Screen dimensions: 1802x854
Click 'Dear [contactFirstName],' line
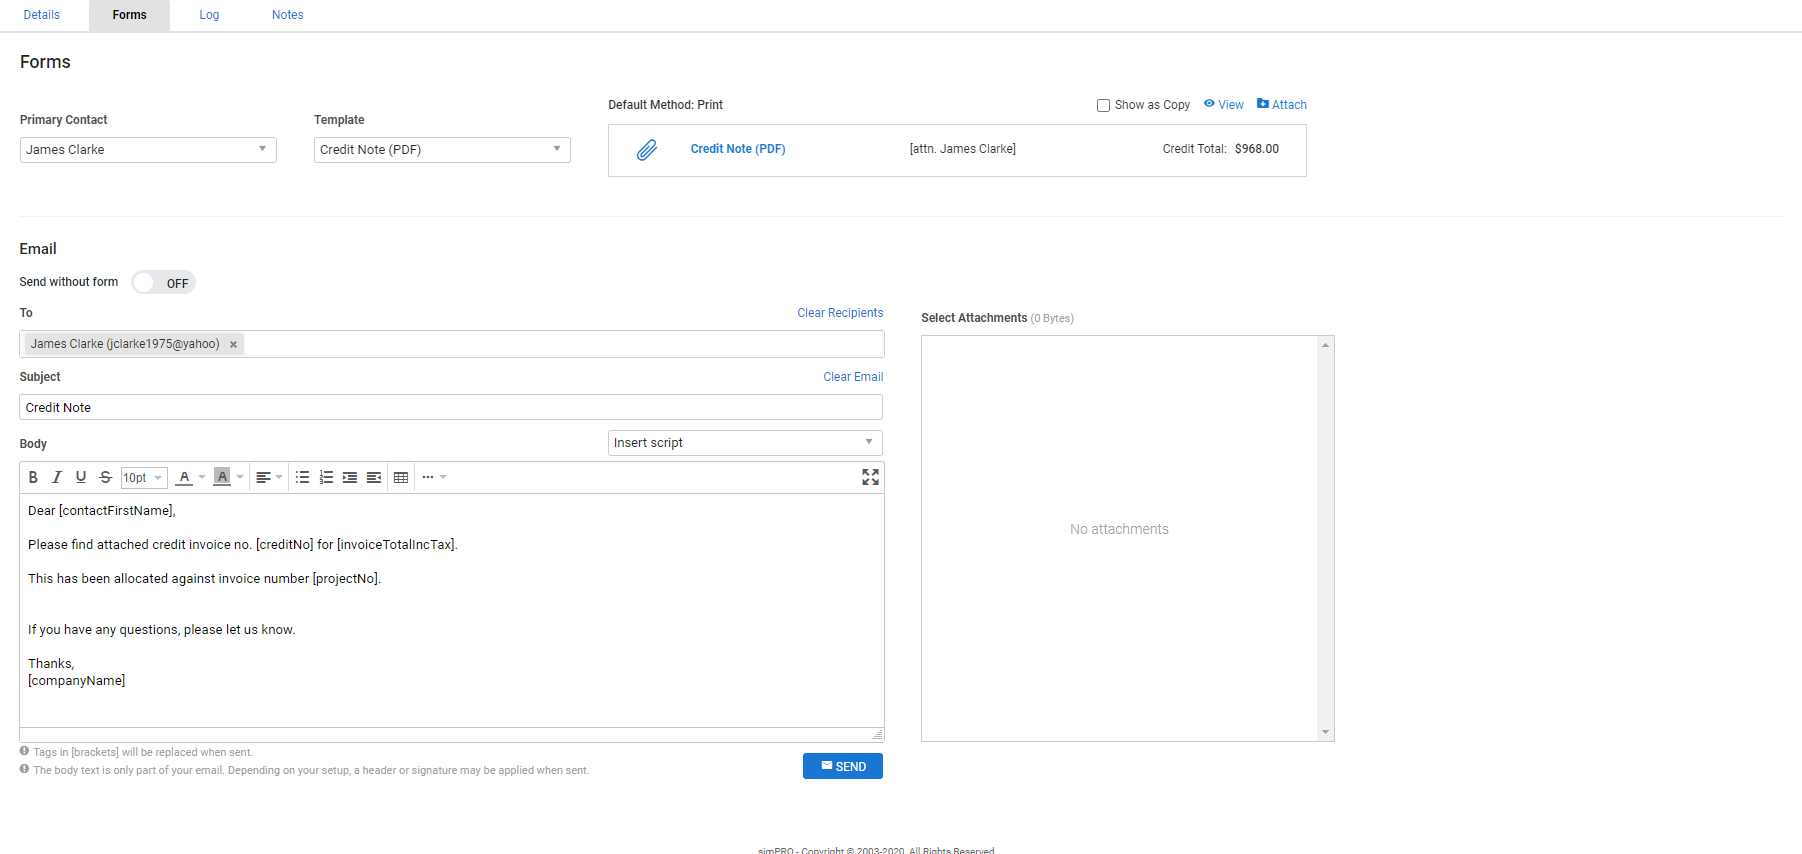[102, 511]
